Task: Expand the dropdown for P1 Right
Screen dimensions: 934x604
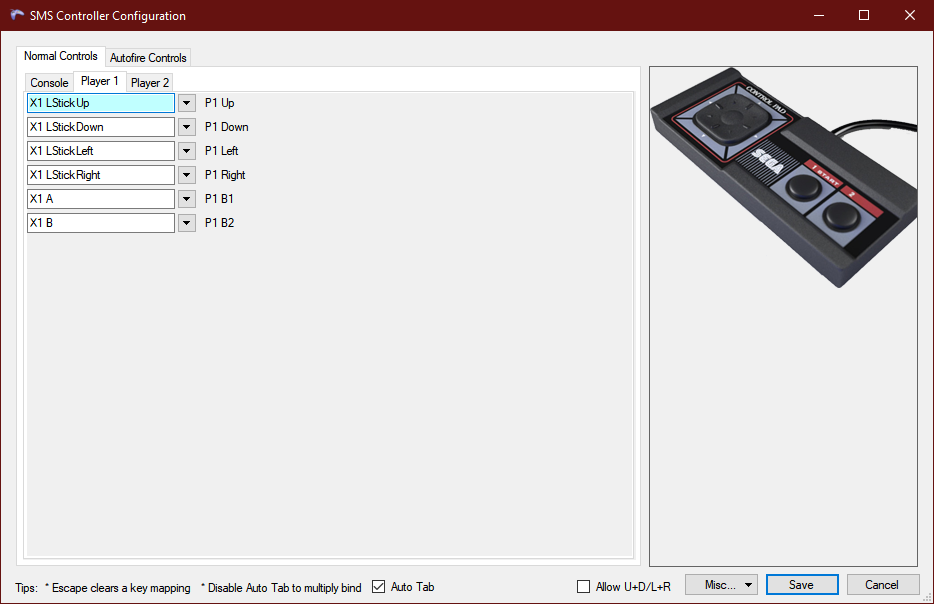Action: pyautogui.click(x=186, y=175)
